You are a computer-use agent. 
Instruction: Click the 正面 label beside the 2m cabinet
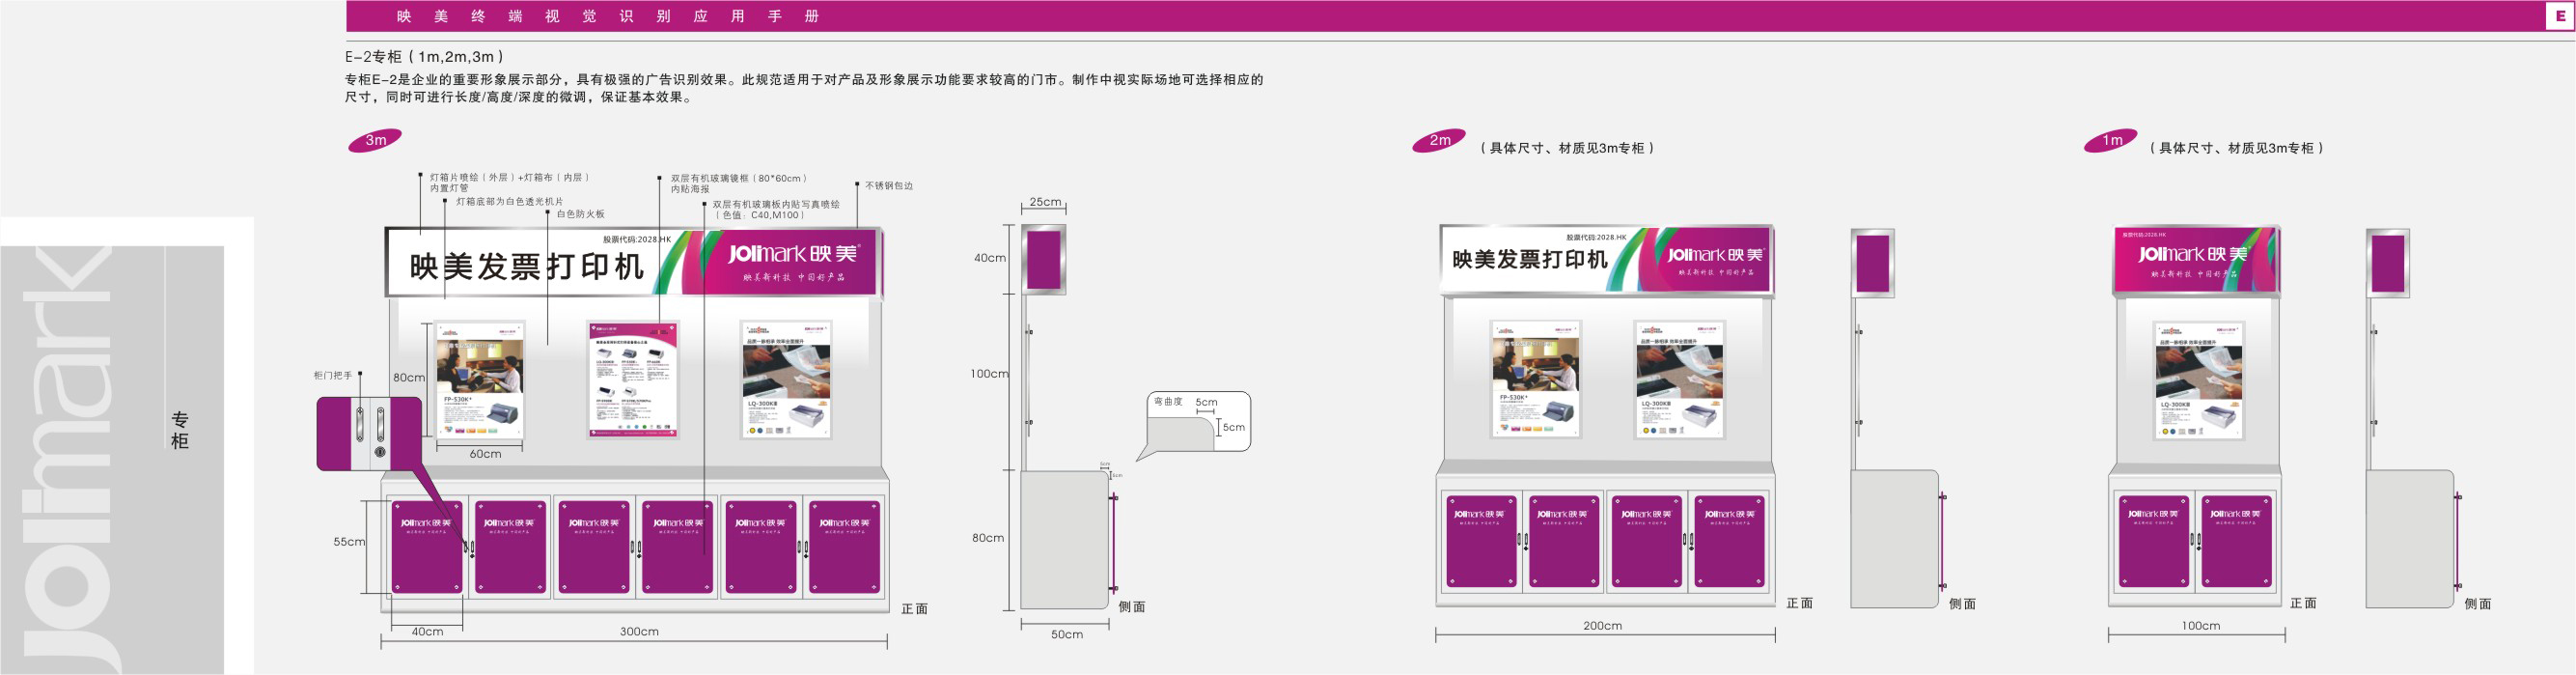pos(1800,604)
